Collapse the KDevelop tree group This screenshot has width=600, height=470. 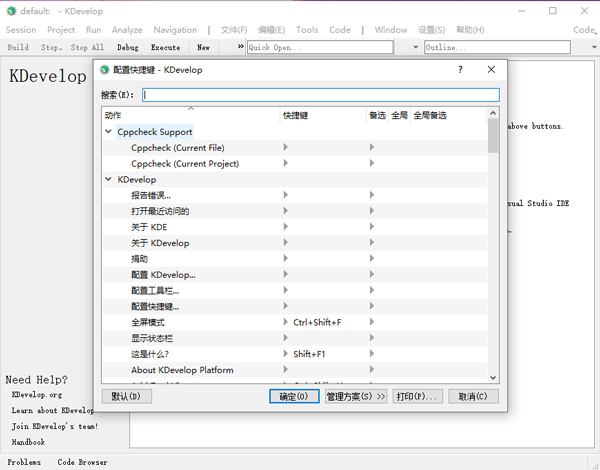[109, 179]
